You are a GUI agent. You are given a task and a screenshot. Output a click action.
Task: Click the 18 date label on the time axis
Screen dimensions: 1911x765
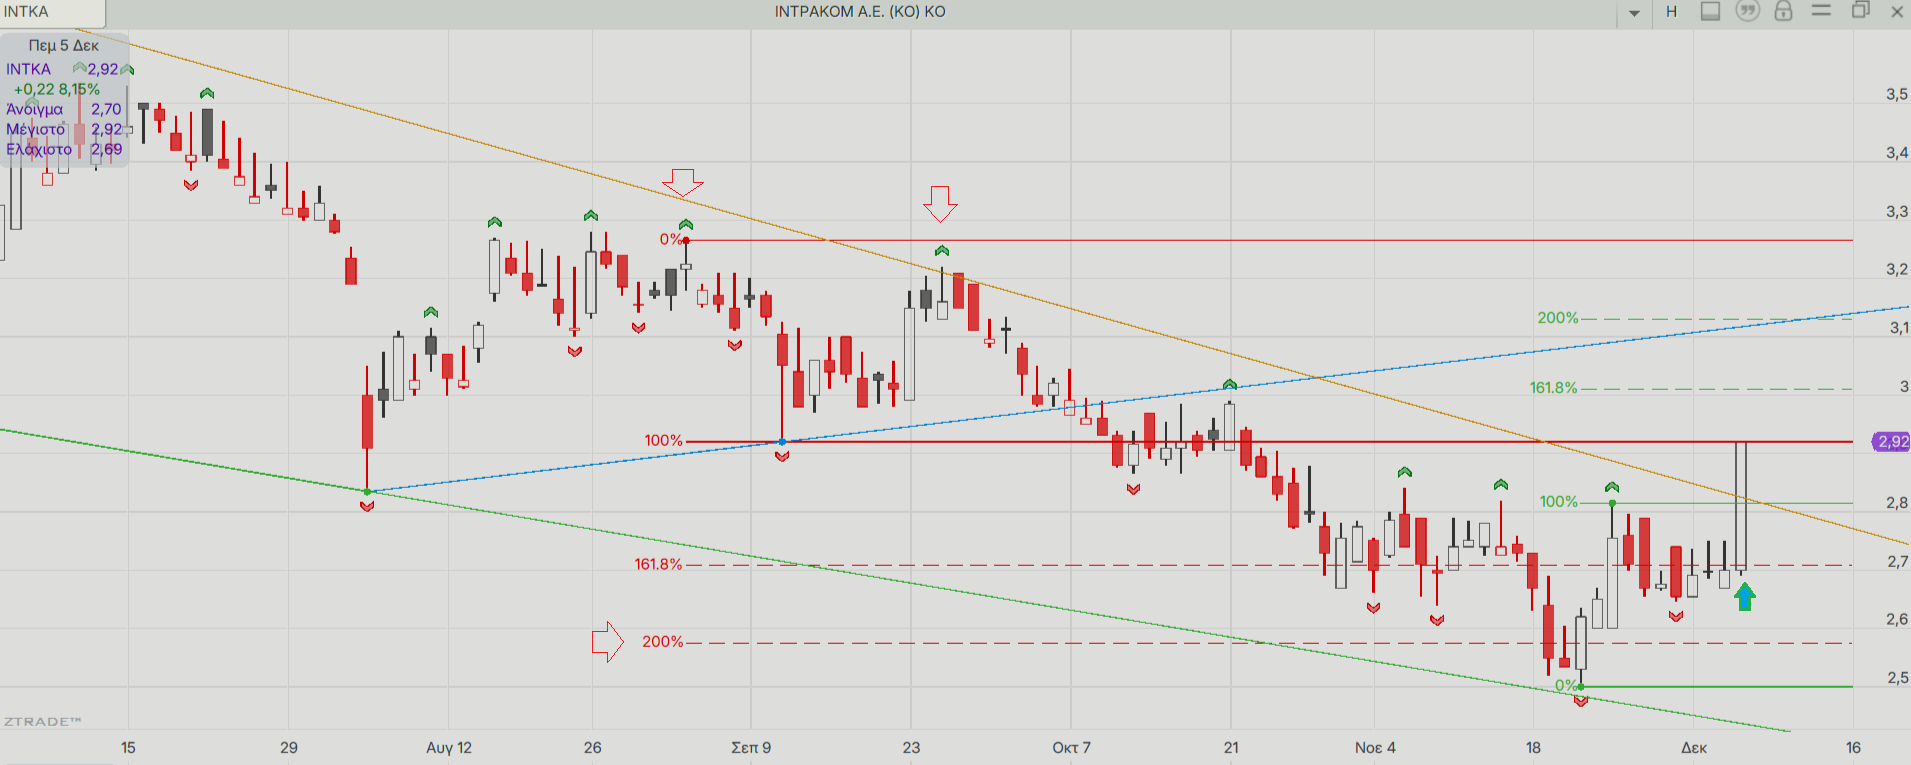click(x=1533, y=747)
